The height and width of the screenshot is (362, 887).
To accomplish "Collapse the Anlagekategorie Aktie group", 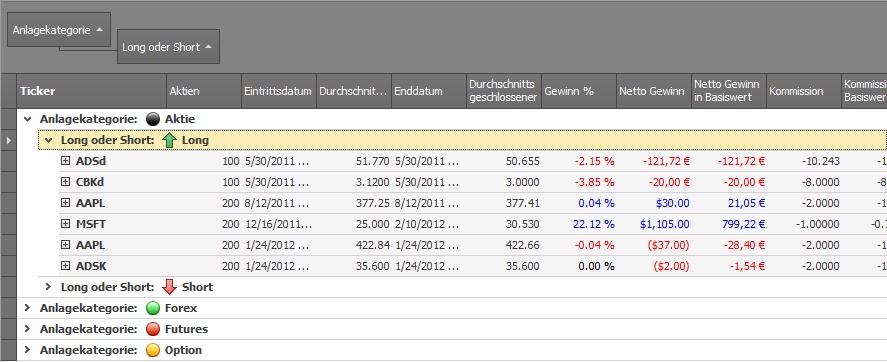I will point(27,119).
